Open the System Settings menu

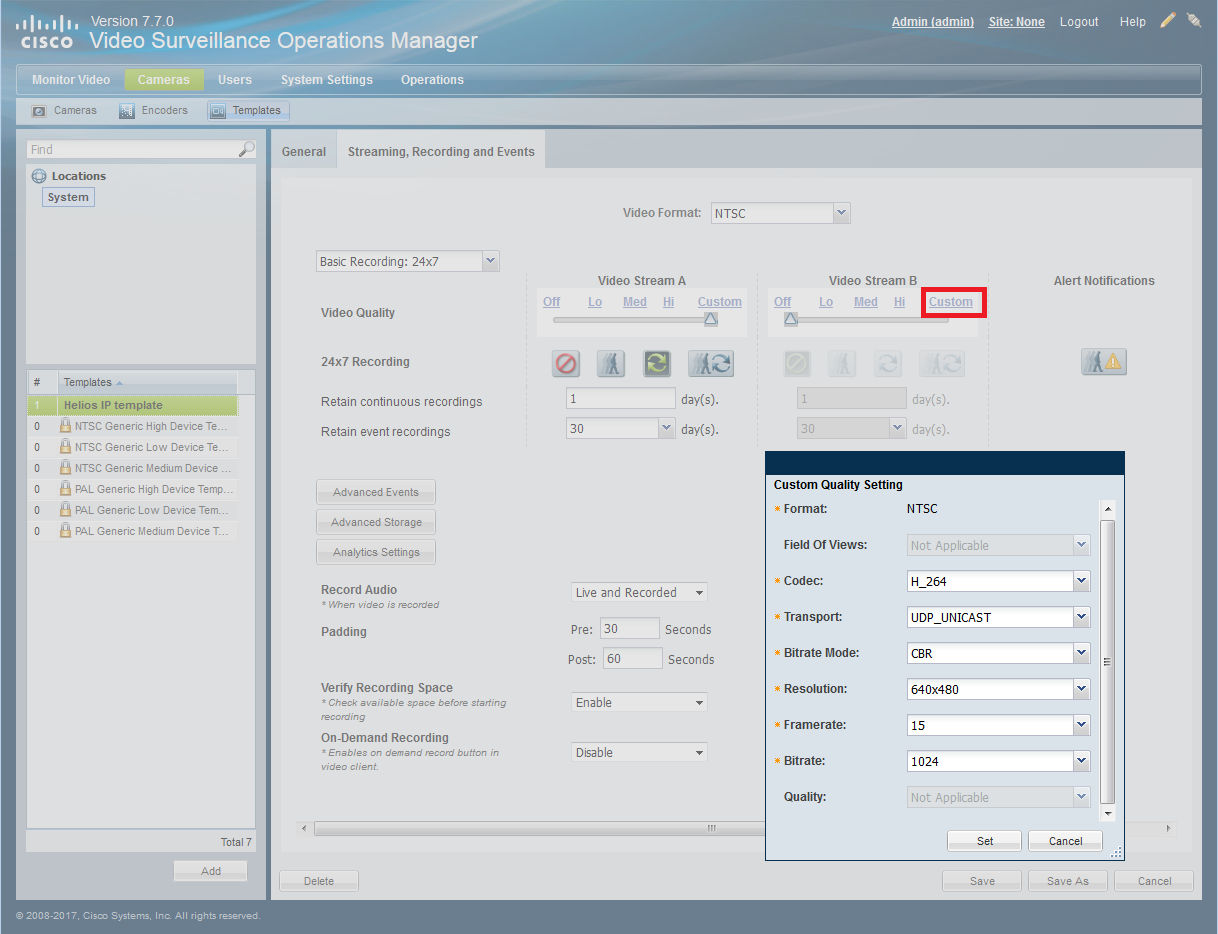click(x=326, y=80)
